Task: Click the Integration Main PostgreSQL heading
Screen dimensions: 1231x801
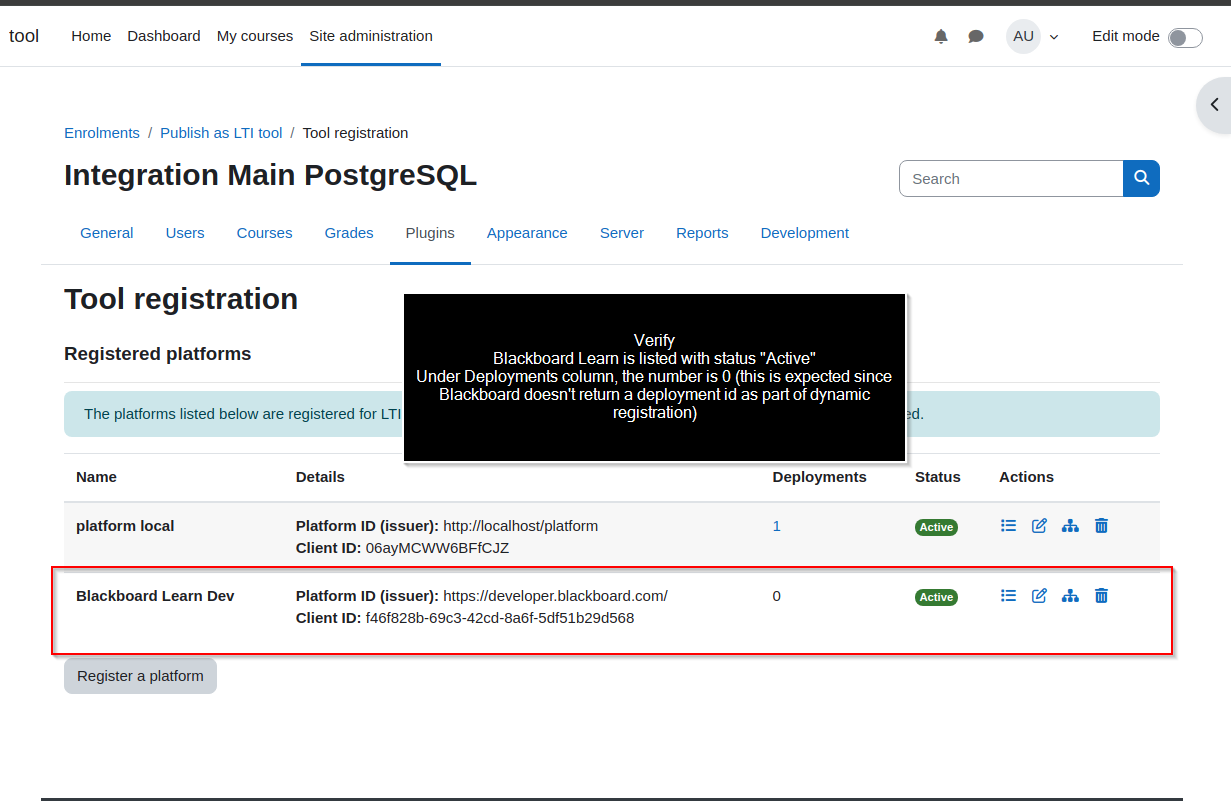Action: pyautogui.click(x=270, y=175)
